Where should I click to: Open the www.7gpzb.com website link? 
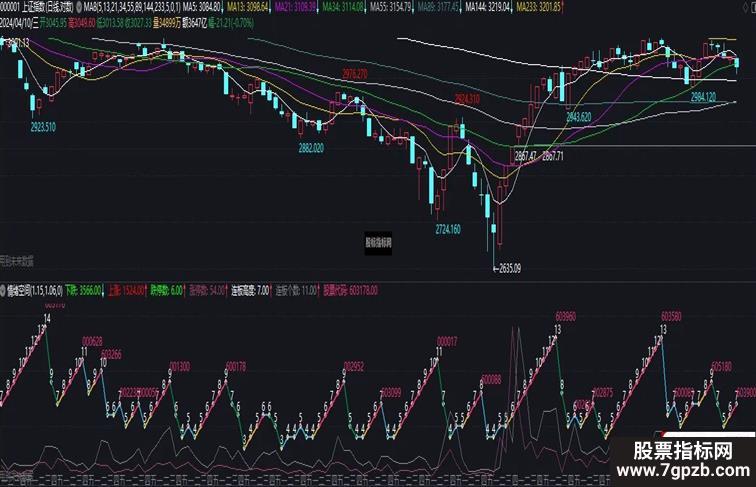683,470
